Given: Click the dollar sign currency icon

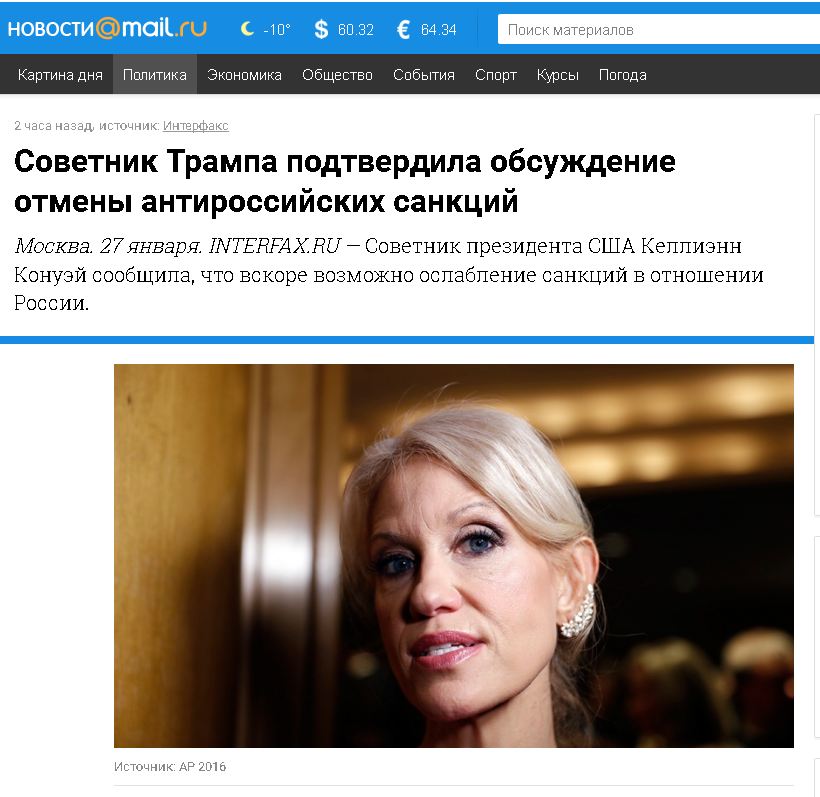Looking at the screenshot, I should point(321,29).
